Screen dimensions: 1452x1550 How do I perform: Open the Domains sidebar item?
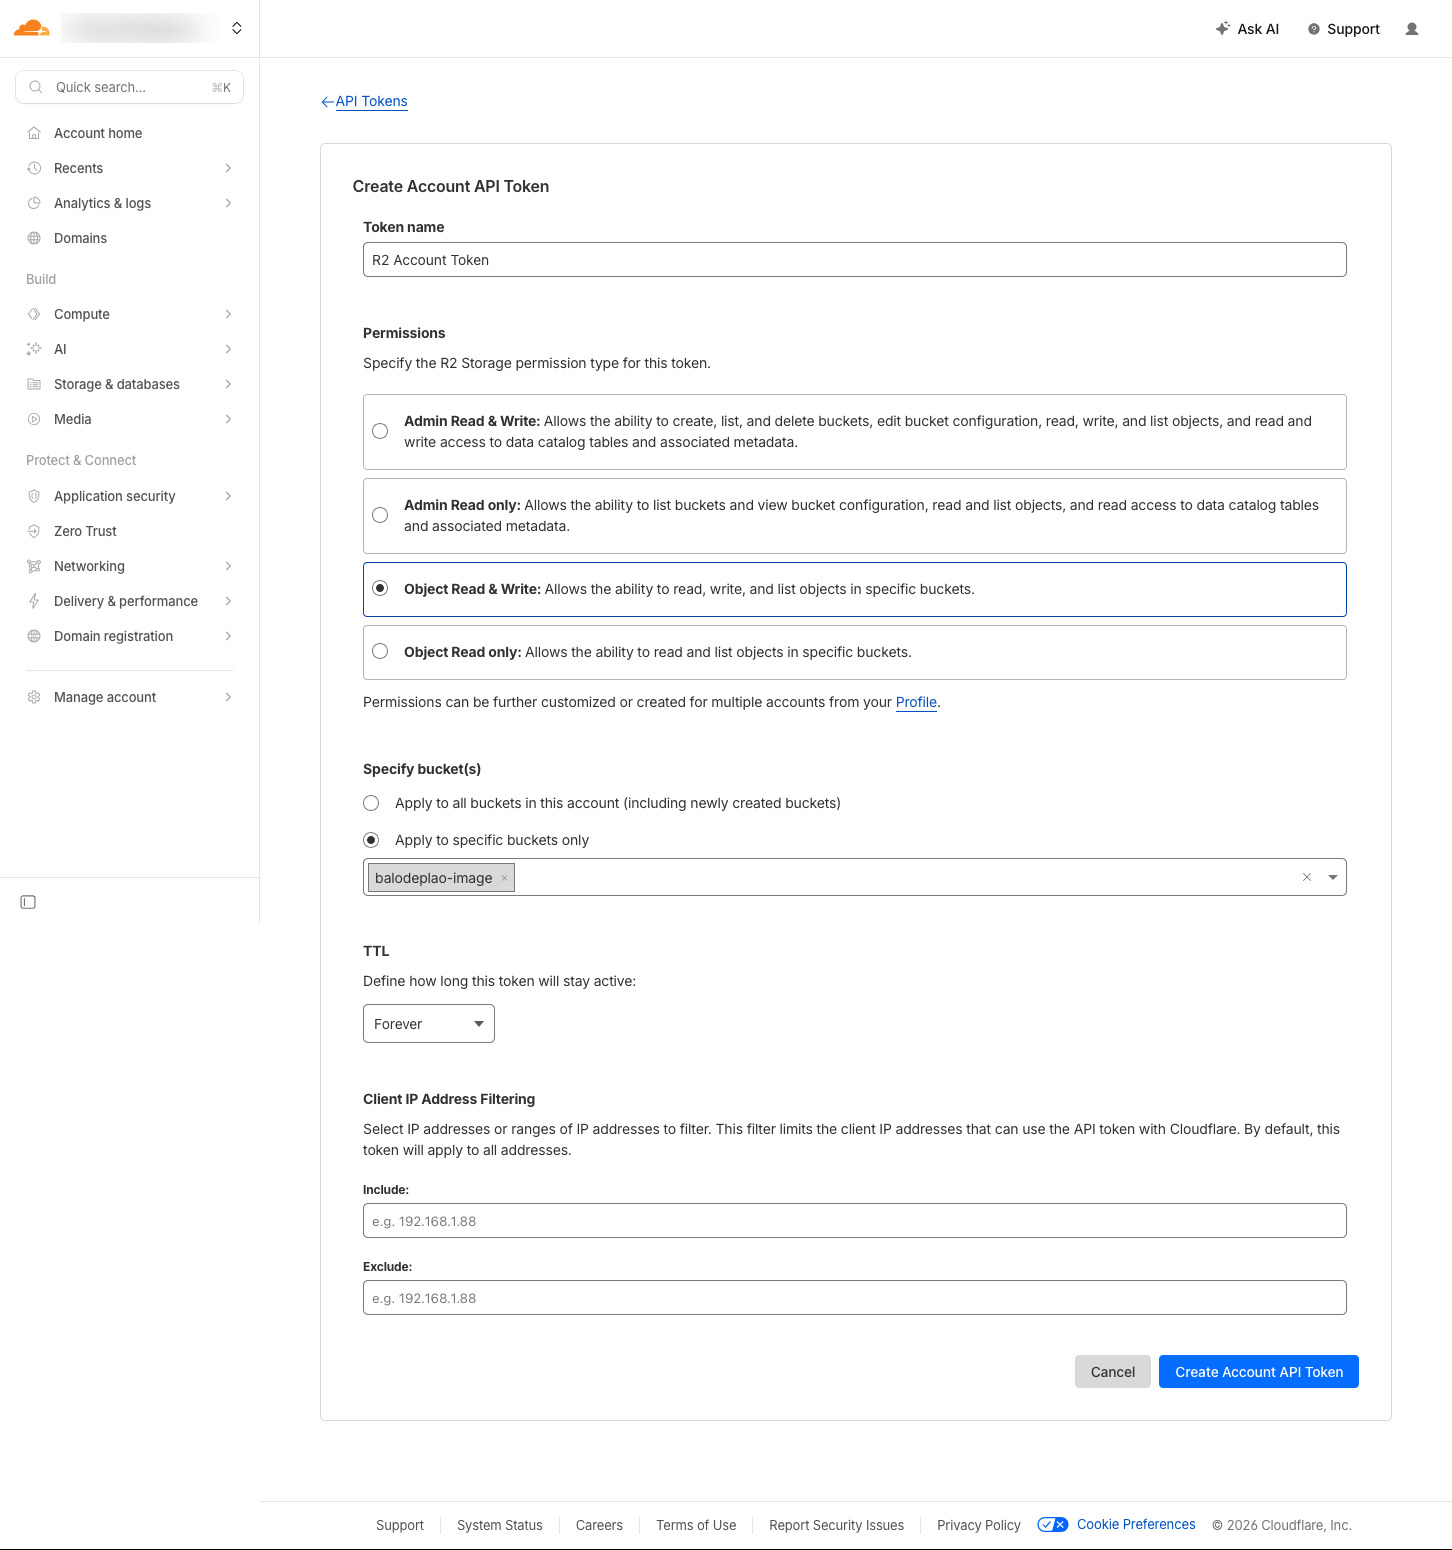(x=80, y=238)
